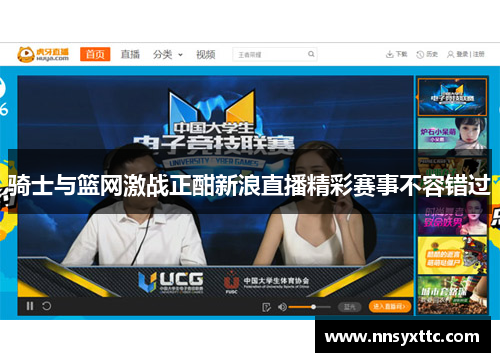Open the 历史 viewing history
The width and height of the screenshot is (500, 362).
(x=427, y=54)
